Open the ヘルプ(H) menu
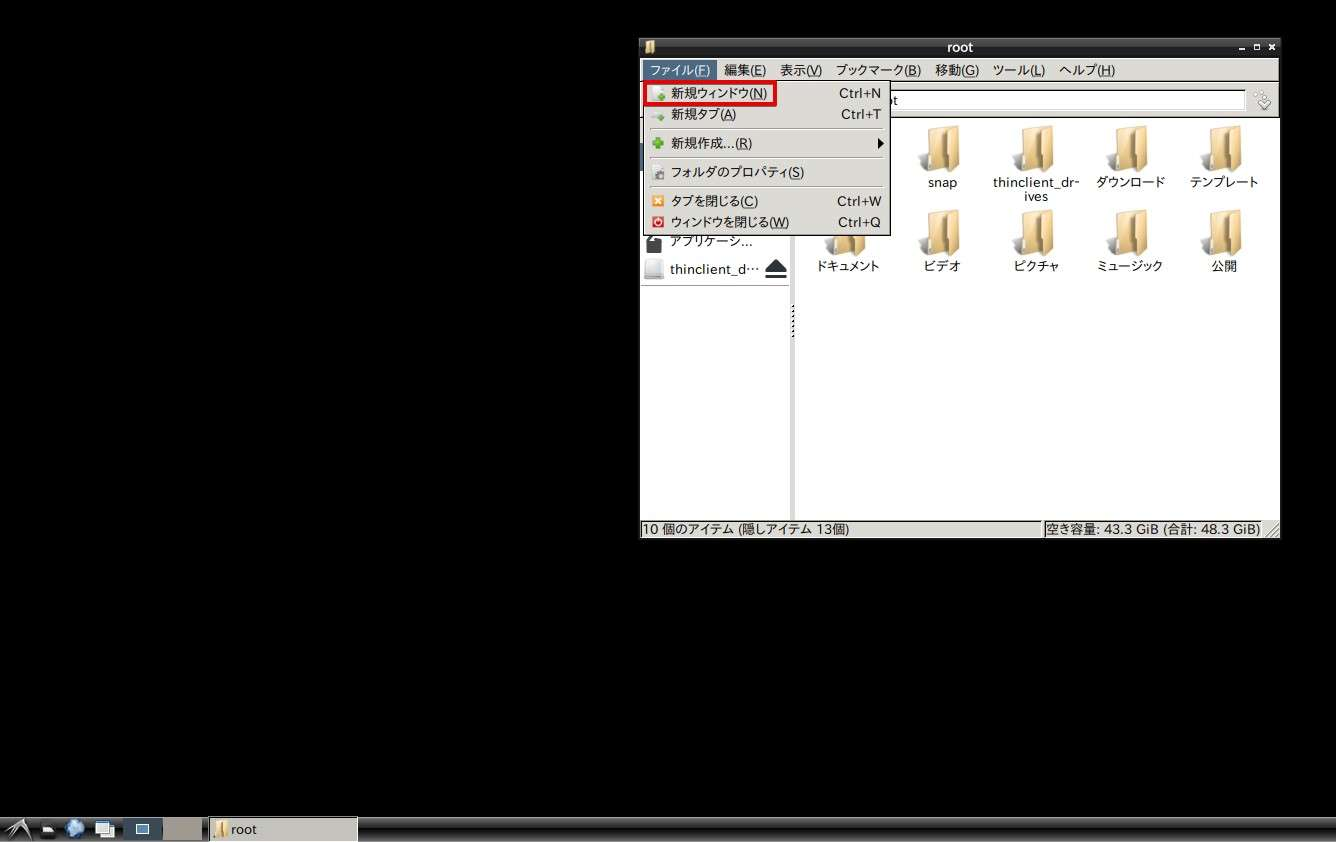Image resolution: width=1336 pixels, height=842 pixels. coord(1087,70)
